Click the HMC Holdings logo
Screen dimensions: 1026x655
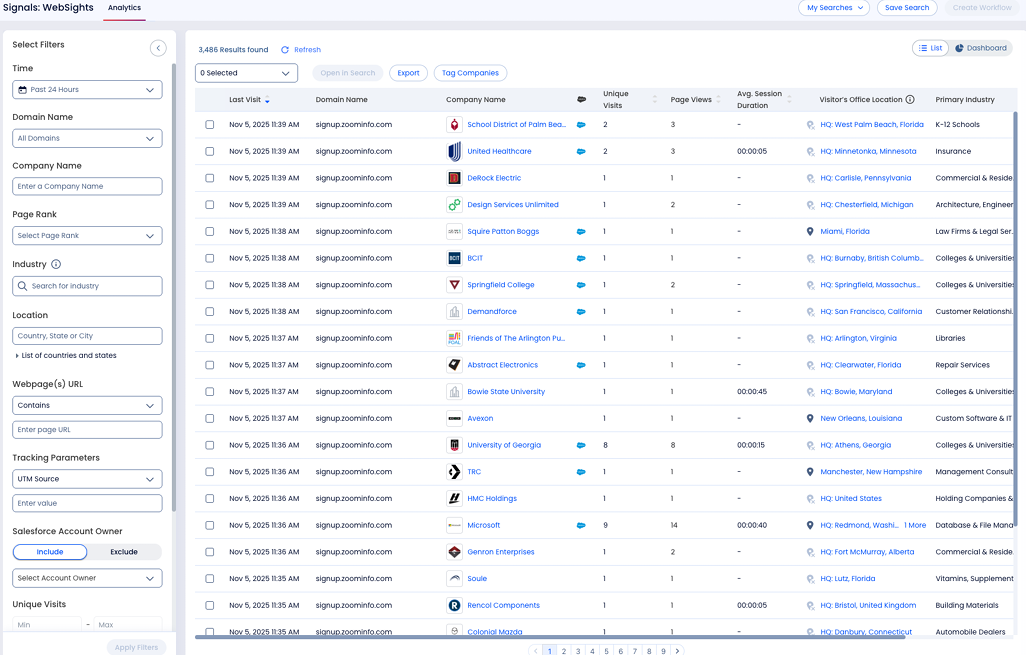pos(454,499)
